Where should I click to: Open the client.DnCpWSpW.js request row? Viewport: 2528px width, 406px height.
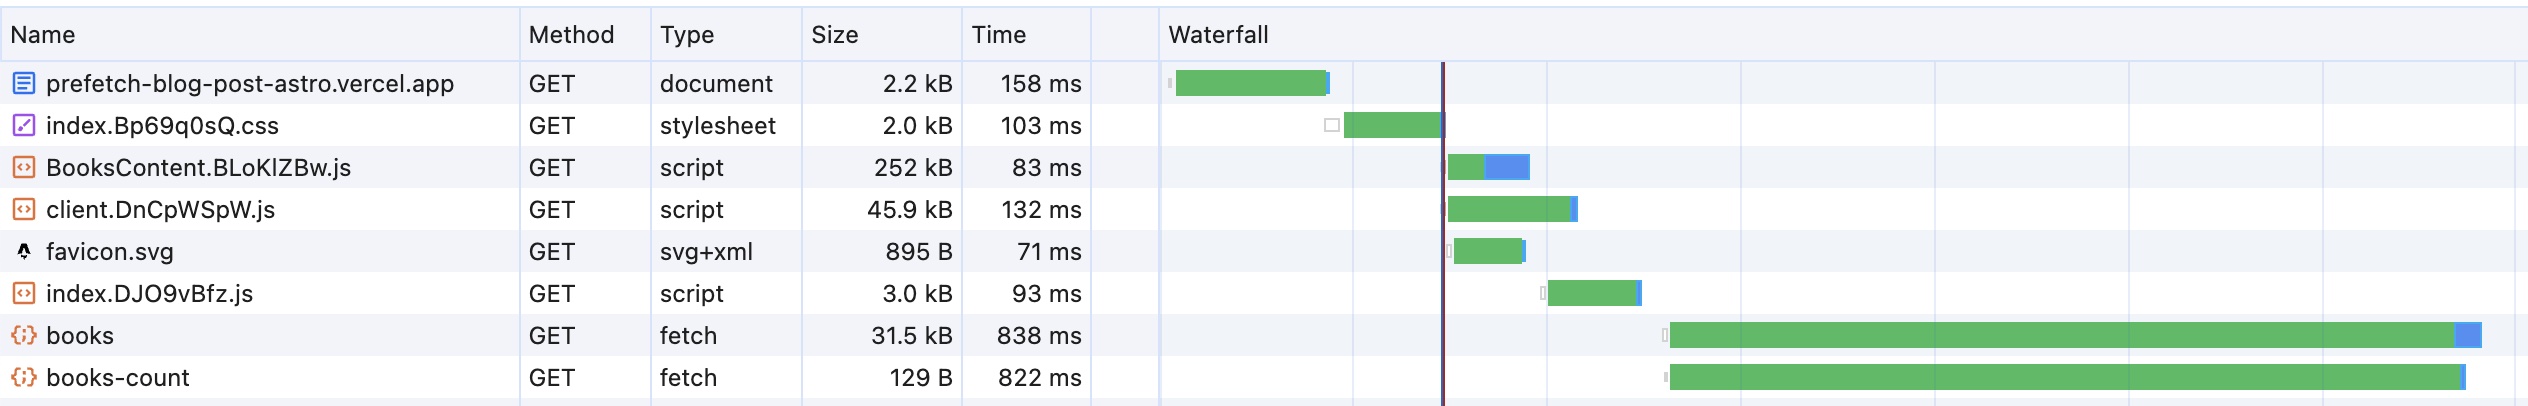click(160, 209)
